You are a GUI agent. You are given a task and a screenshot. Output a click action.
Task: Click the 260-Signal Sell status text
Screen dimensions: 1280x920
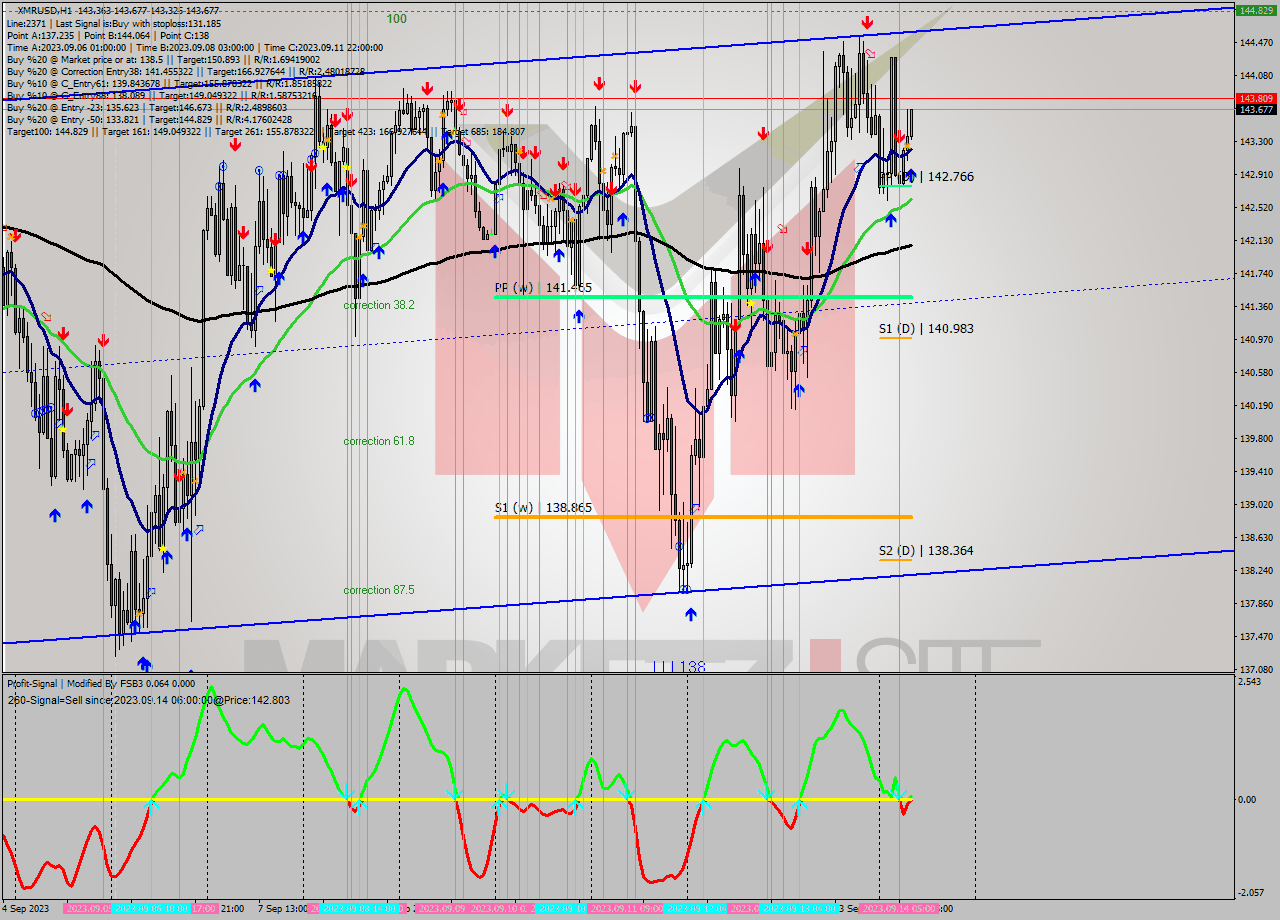[x=148, y=700]
